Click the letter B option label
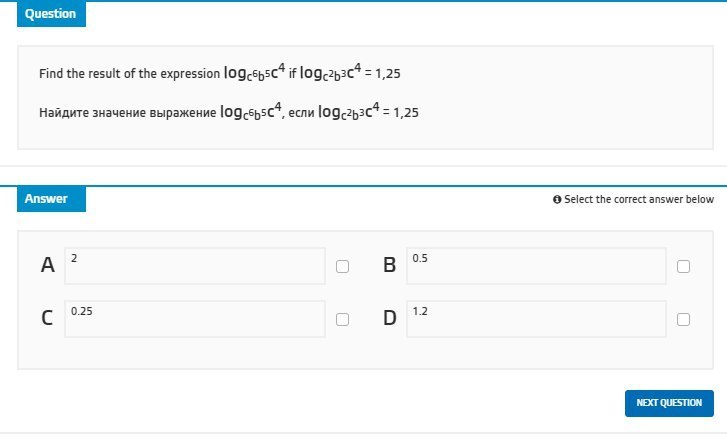The height and width of the screenshot is (441, 727). [x=390, y=266]
